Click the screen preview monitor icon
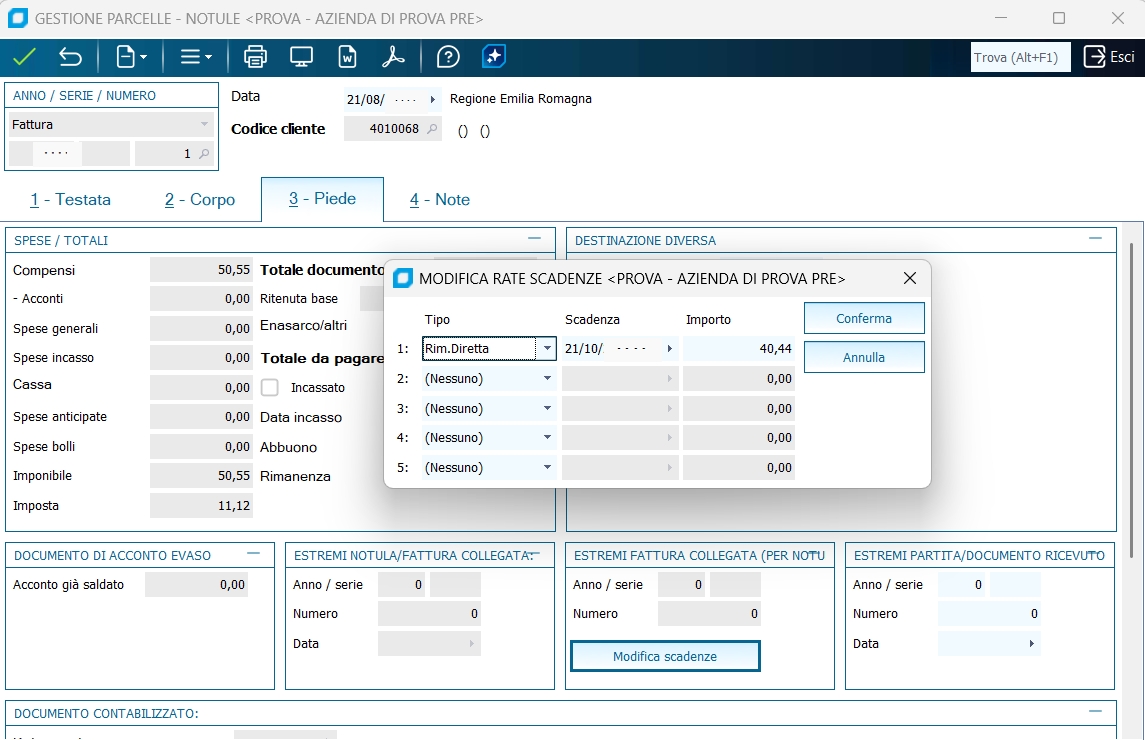The height and width of the screenshot is (740, 1145). pos(301,57)
